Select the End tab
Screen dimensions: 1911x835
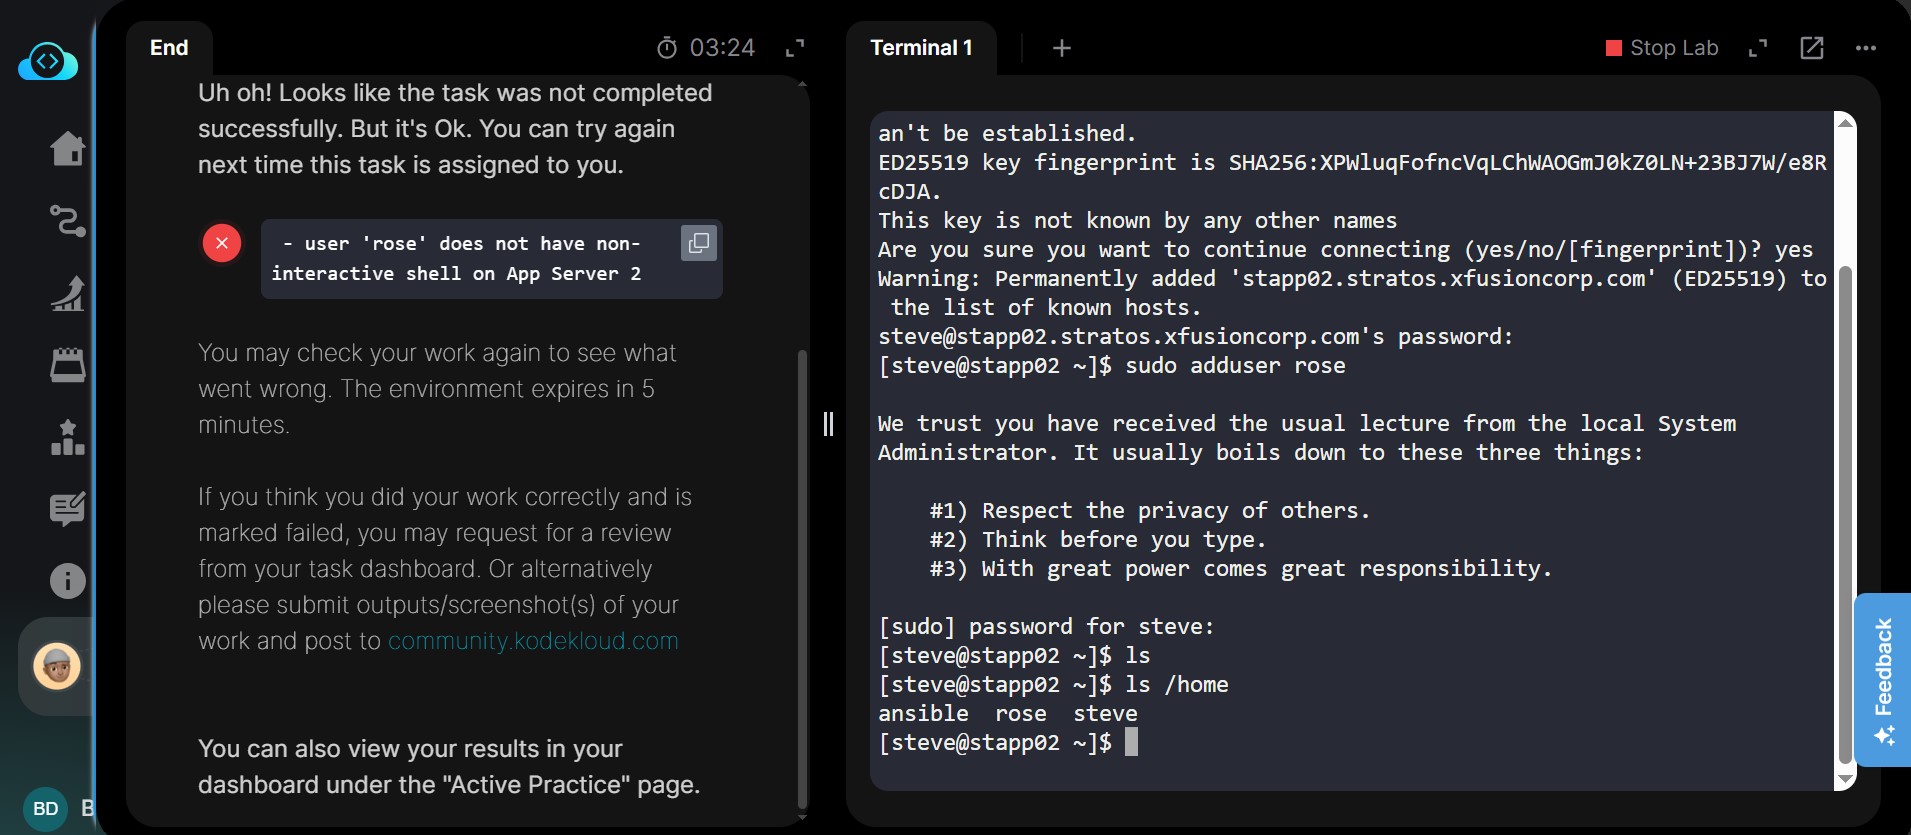[x=169, y=48]
